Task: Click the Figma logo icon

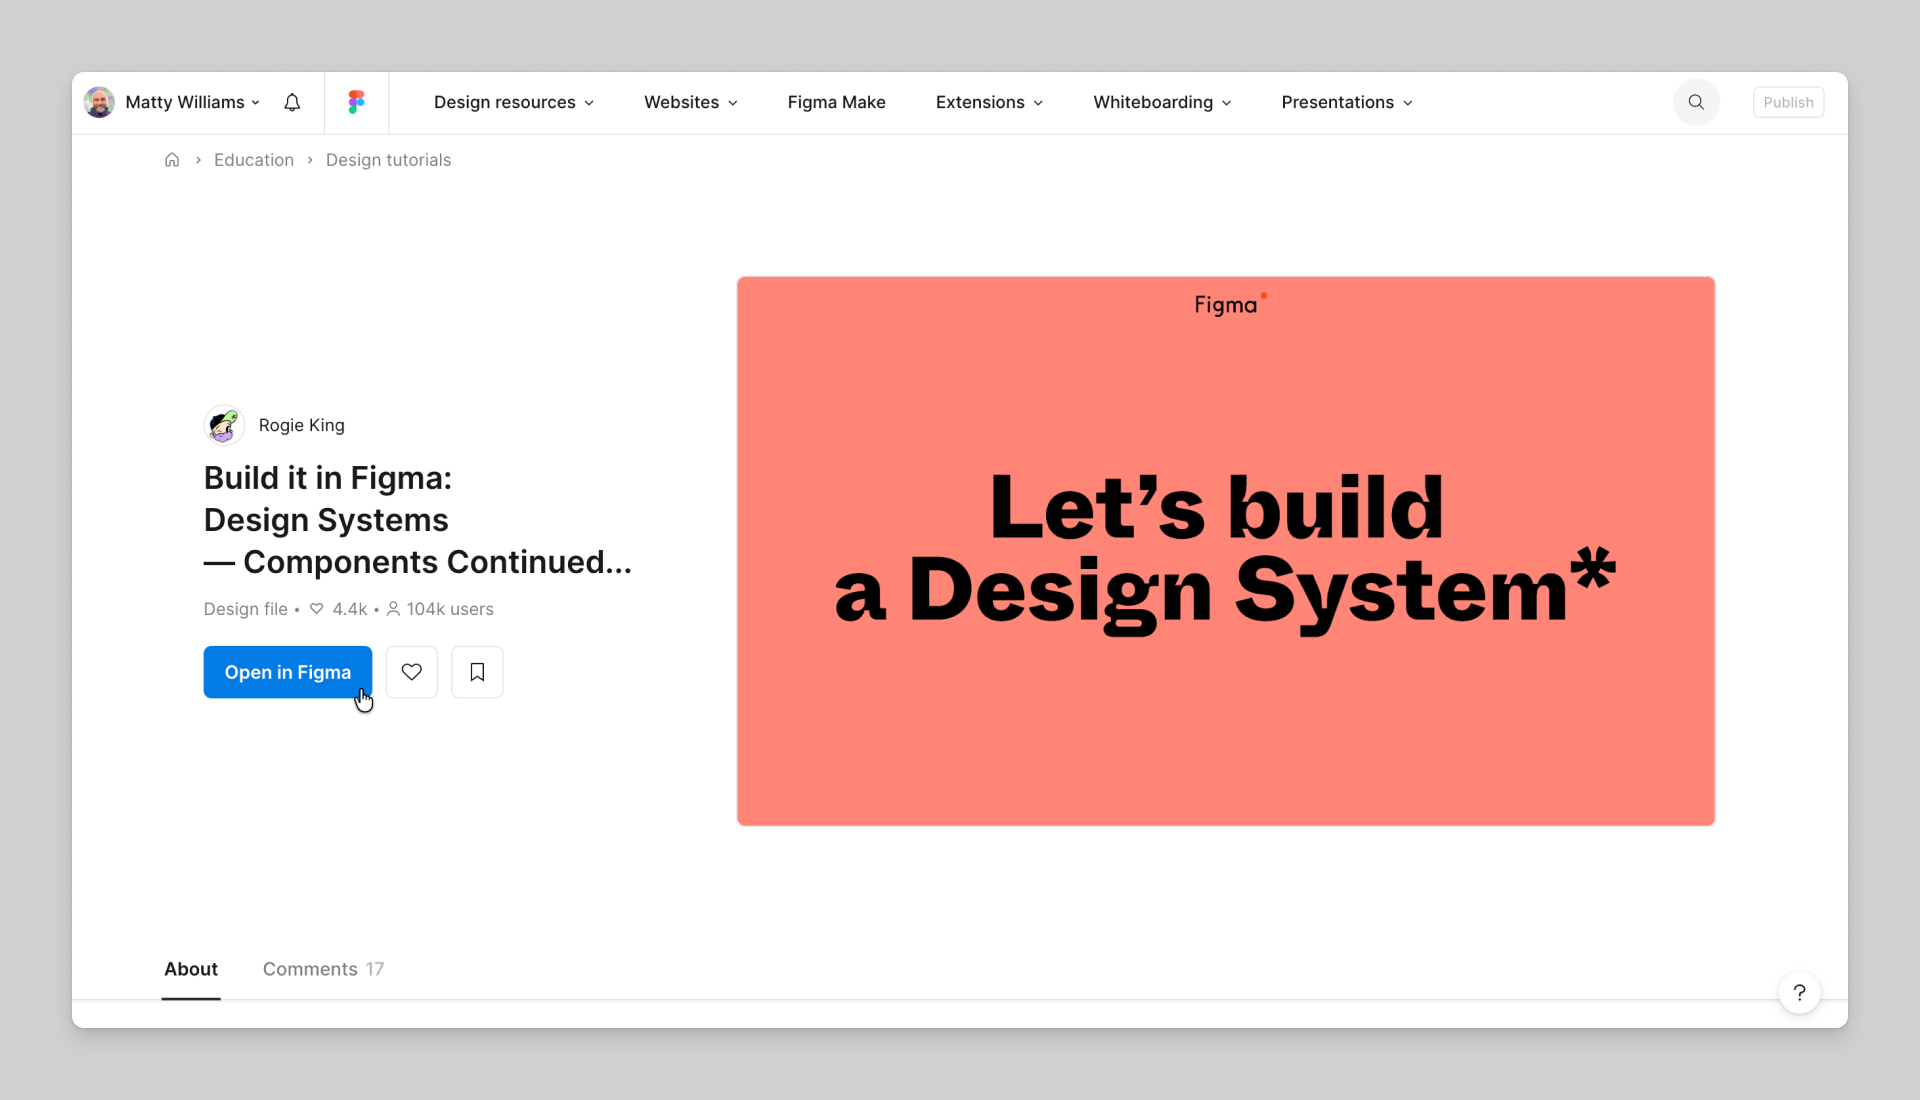Action: (356, 102)
